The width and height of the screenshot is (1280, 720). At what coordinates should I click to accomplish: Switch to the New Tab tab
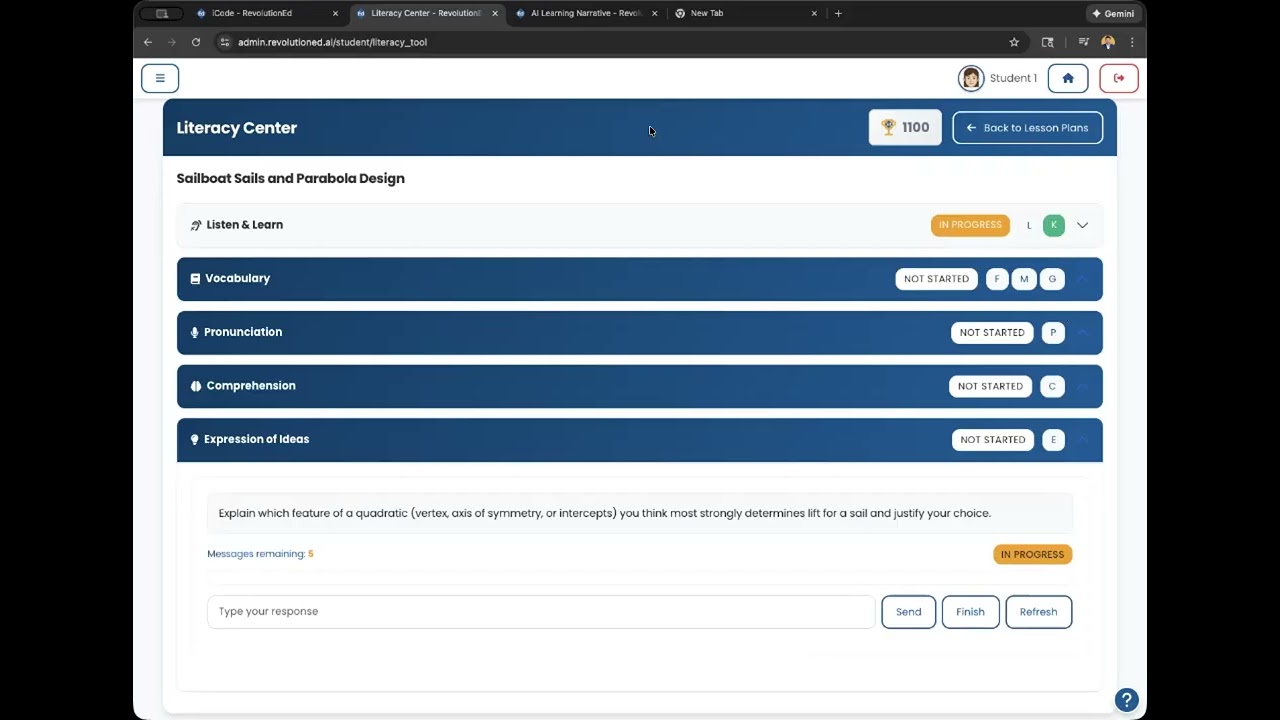[745, 13]
